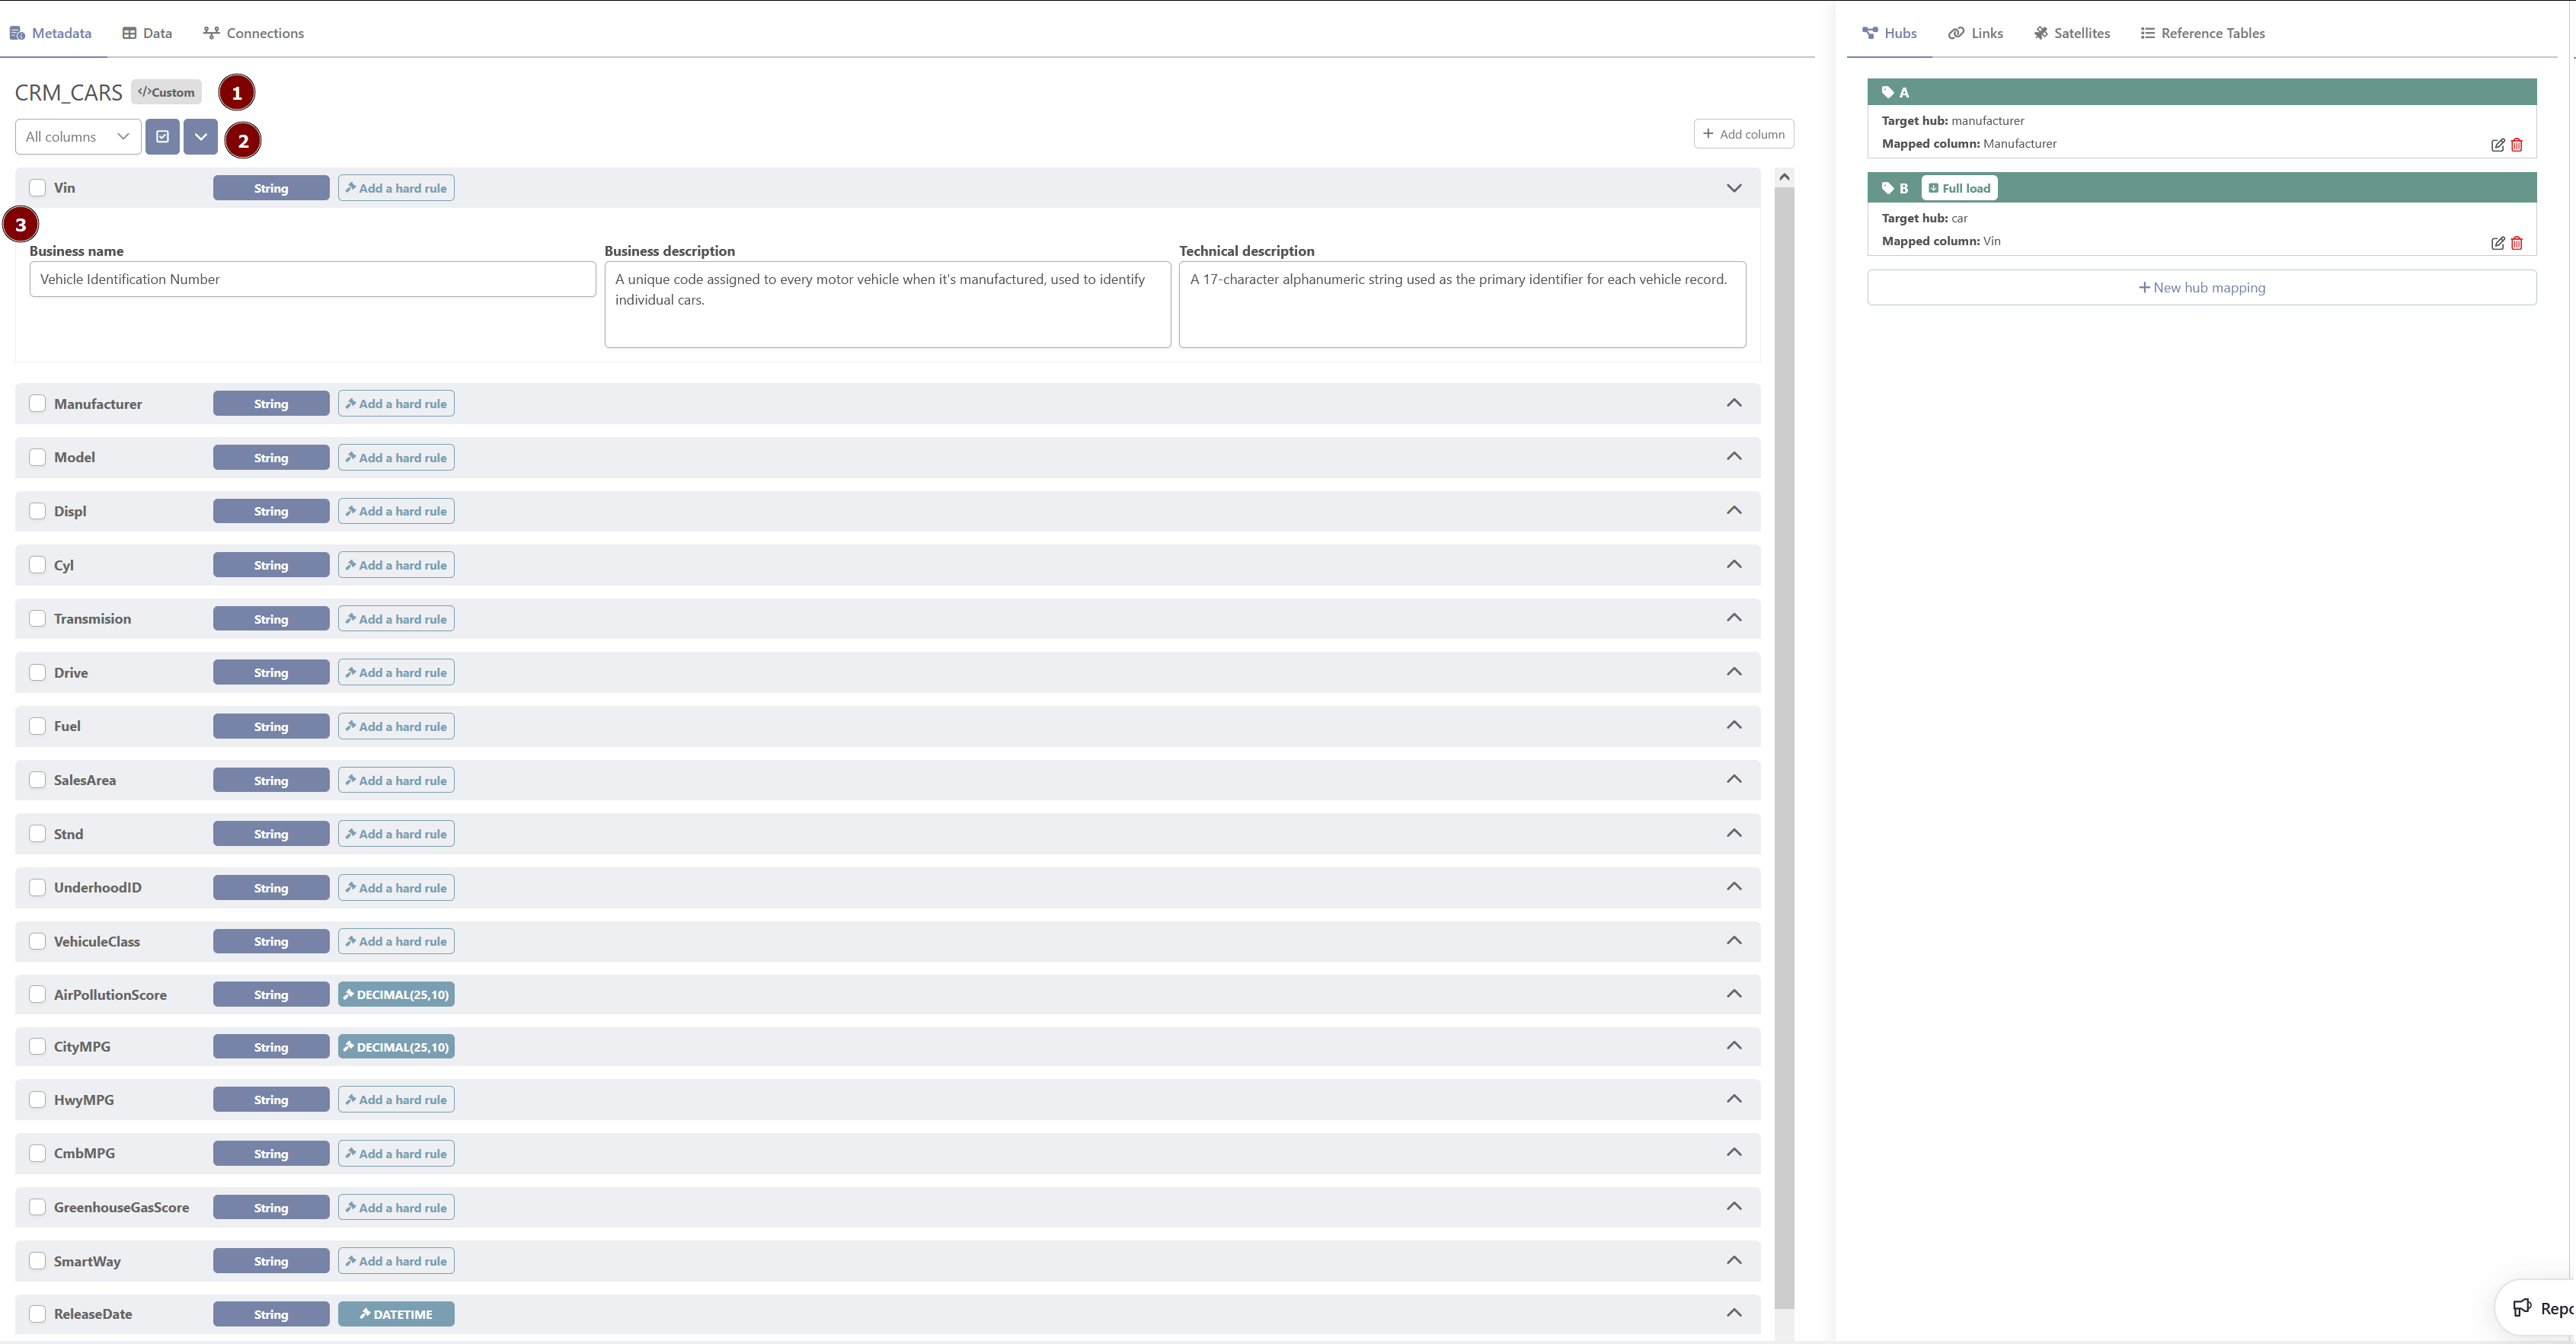The height and width of the screenshot is (1344, 2576).
Task: Expand the Fuel row chevron
Action: pos(1734,725)
